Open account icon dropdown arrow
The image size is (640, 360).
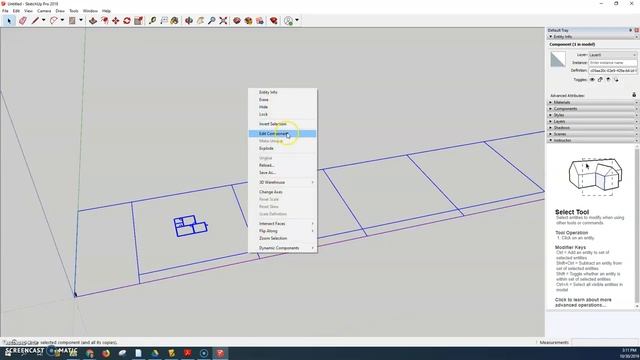297,20
